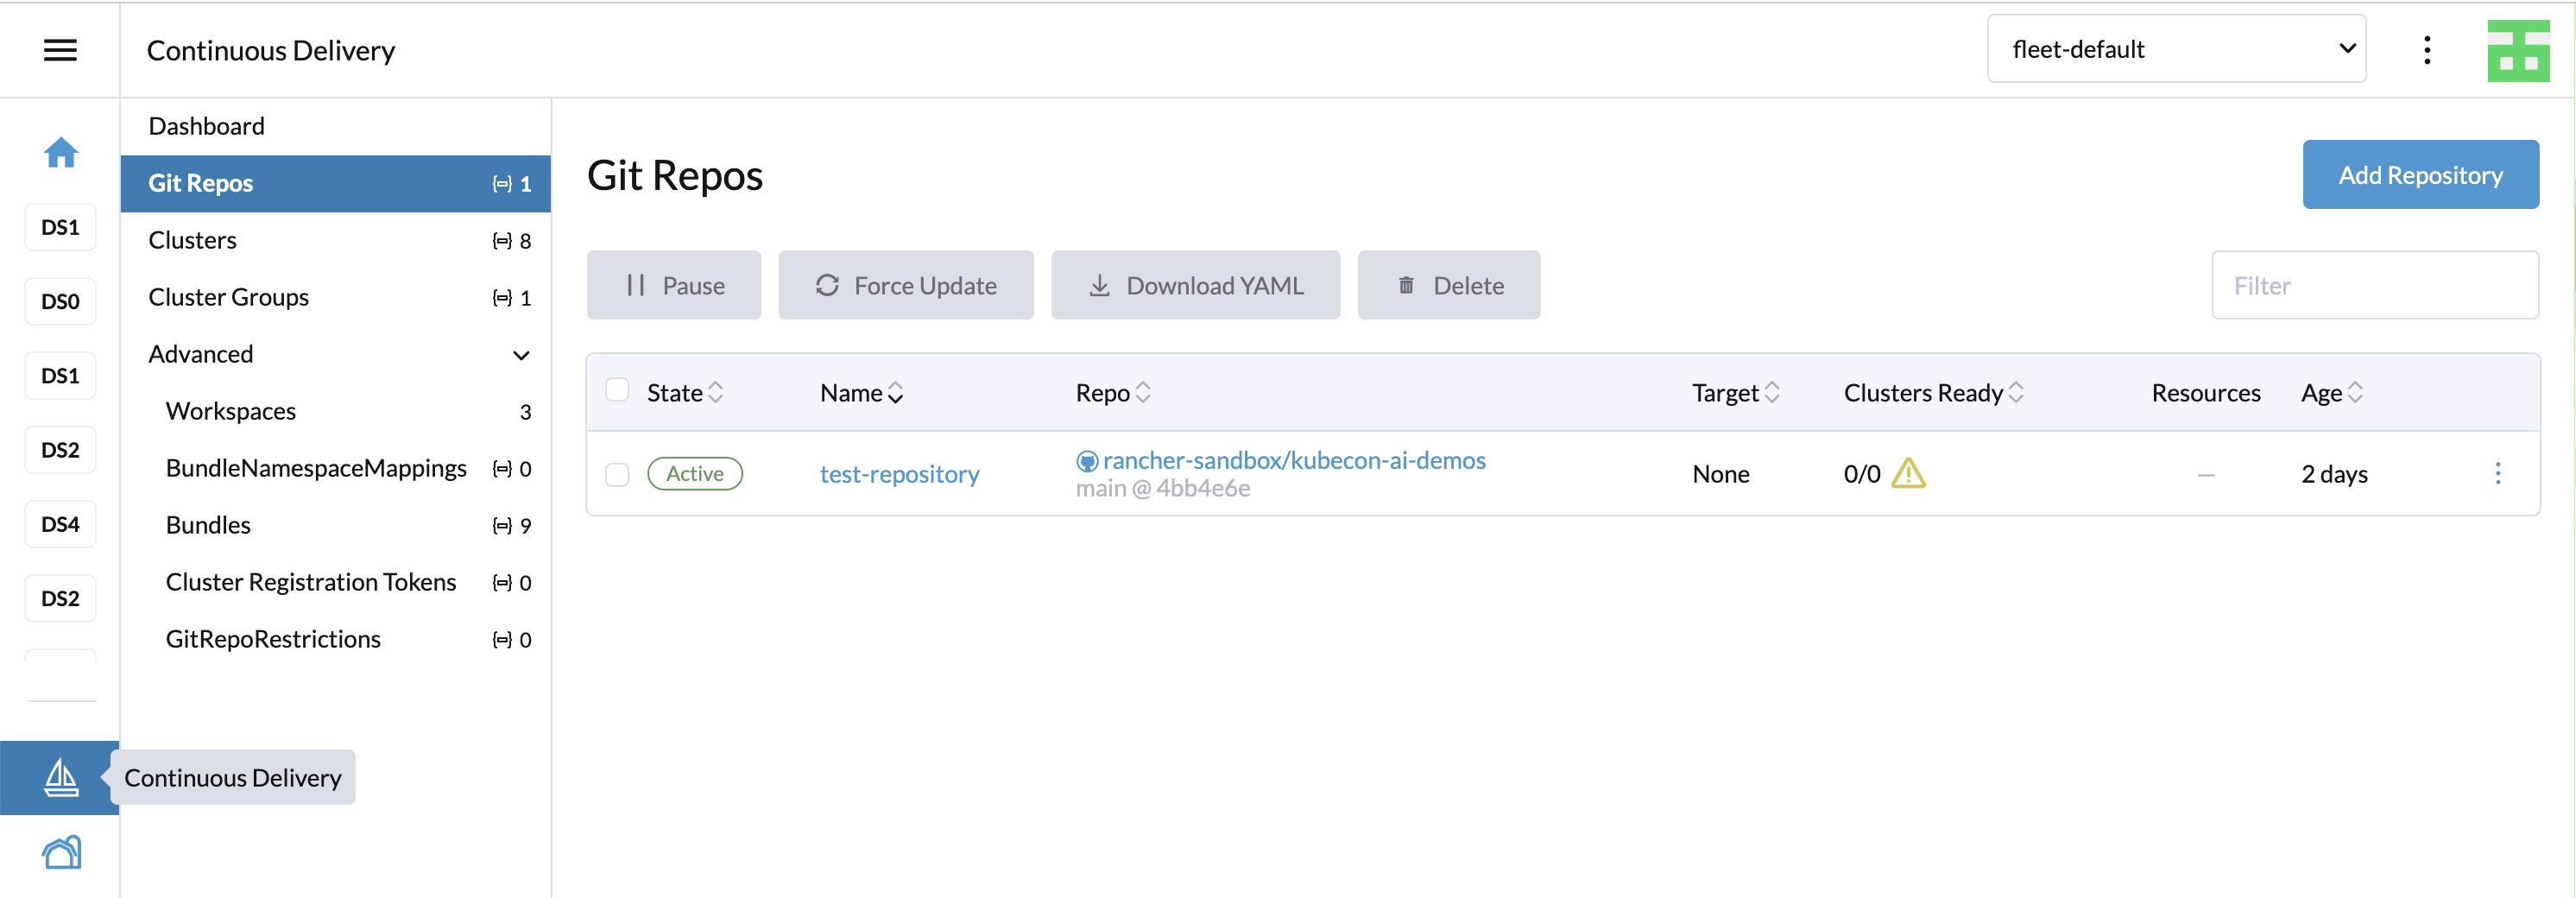The height and width of the screenshot is (898, 2576).
Task: Click the Filter input field
Action: (2374, 286)
